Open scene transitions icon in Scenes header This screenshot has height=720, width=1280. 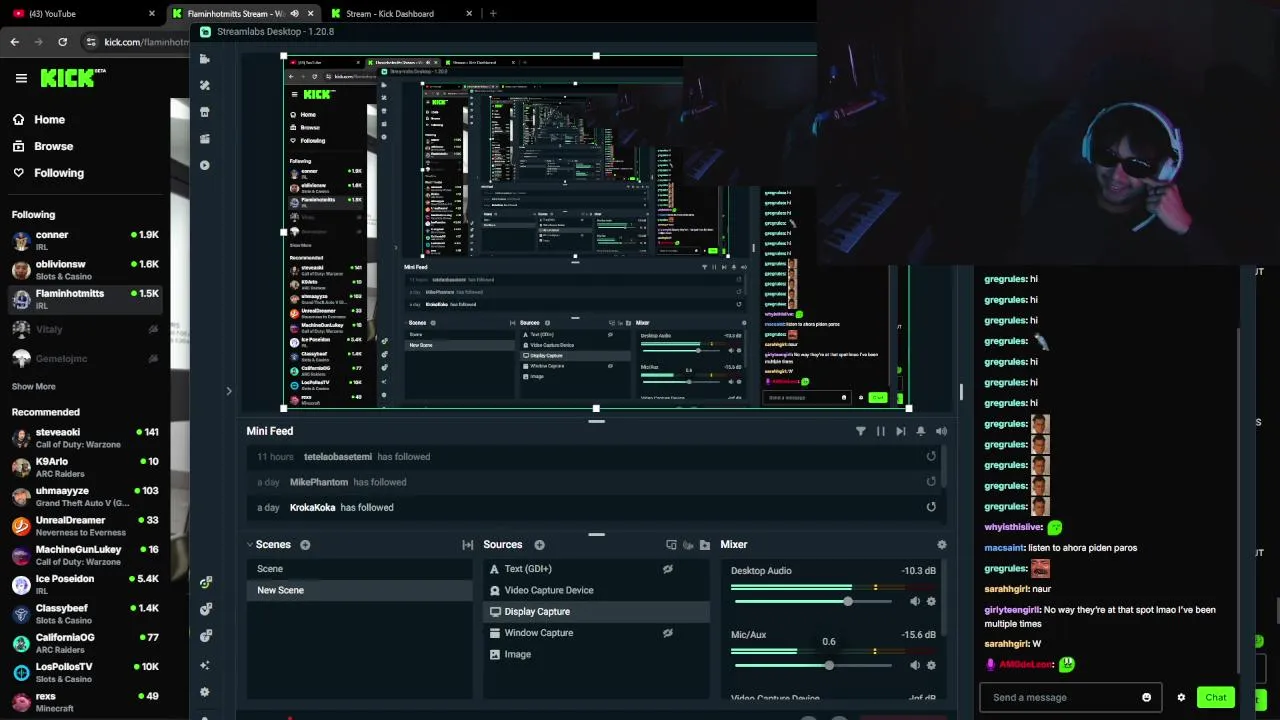tap(467, 545)
